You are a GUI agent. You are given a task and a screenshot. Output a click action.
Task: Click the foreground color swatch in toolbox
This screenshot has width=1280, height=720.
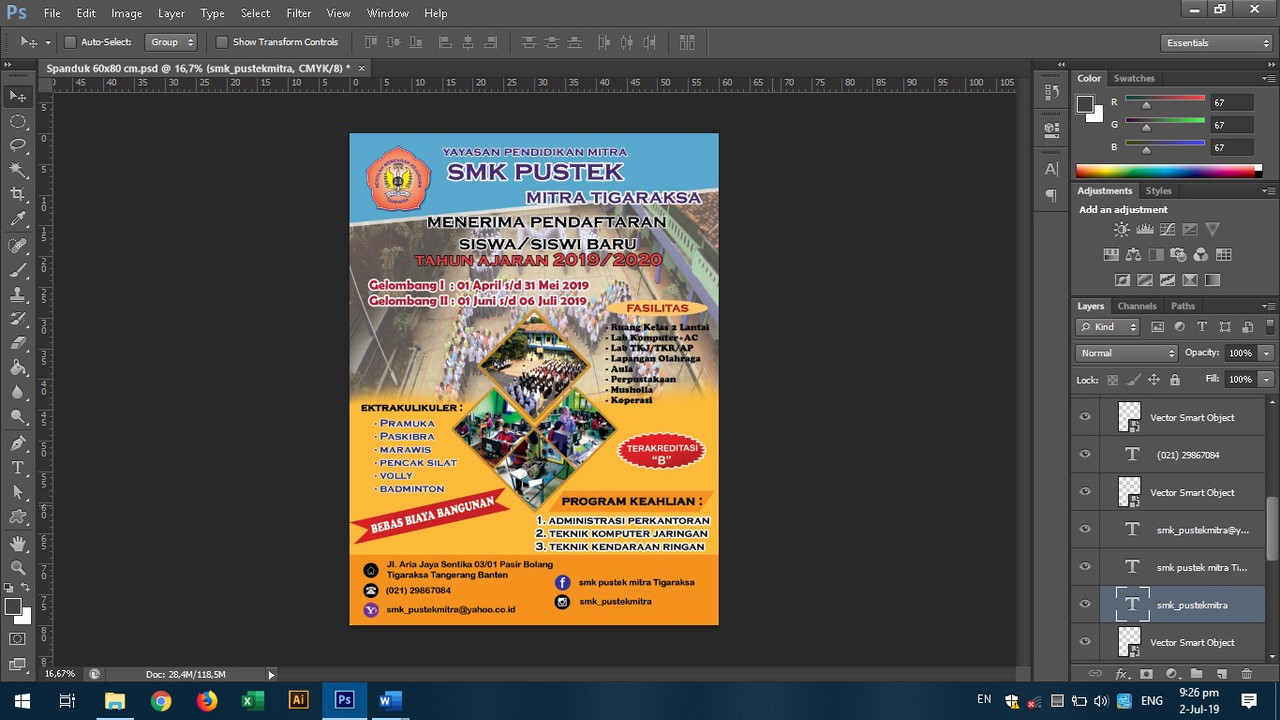click(12, 607)
